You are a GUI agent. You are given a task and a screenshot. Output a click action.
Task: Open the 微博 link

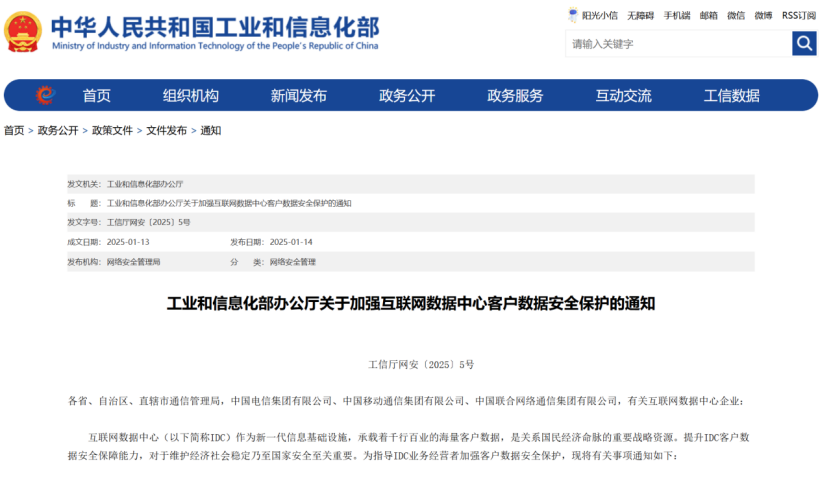(763, 15)
